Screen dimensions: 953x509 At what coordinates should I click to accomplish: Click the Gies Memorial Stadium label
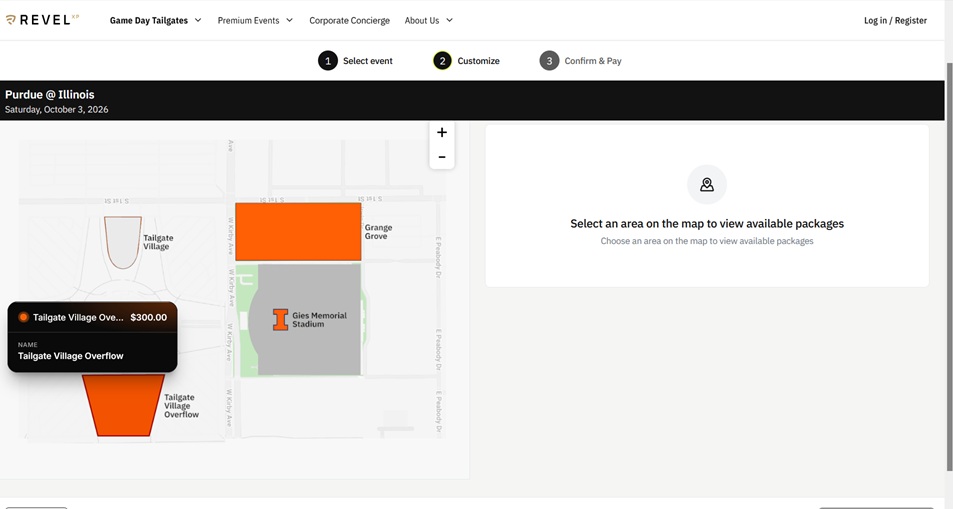point(319,320)
